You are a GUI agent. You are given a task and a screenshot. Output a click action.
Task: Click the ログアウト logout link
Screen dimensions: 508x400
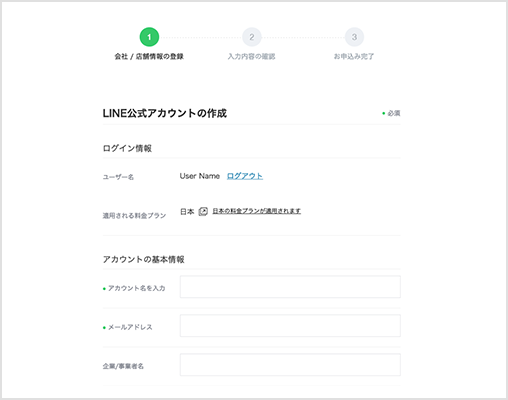245,176
